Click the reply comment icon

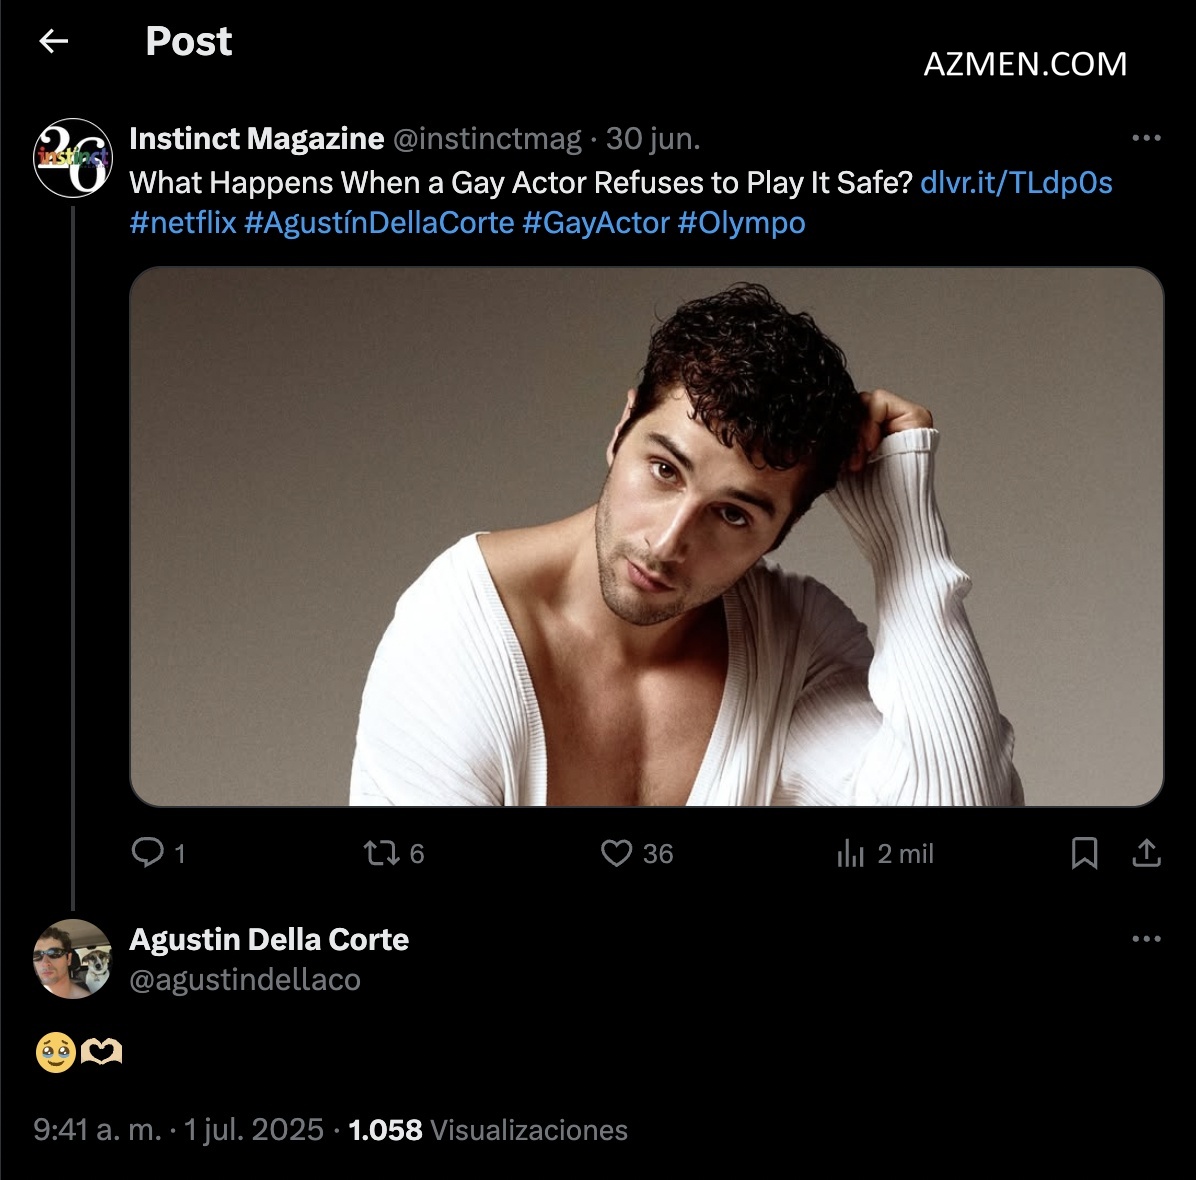pyautogui.click(x=148, y=853)
